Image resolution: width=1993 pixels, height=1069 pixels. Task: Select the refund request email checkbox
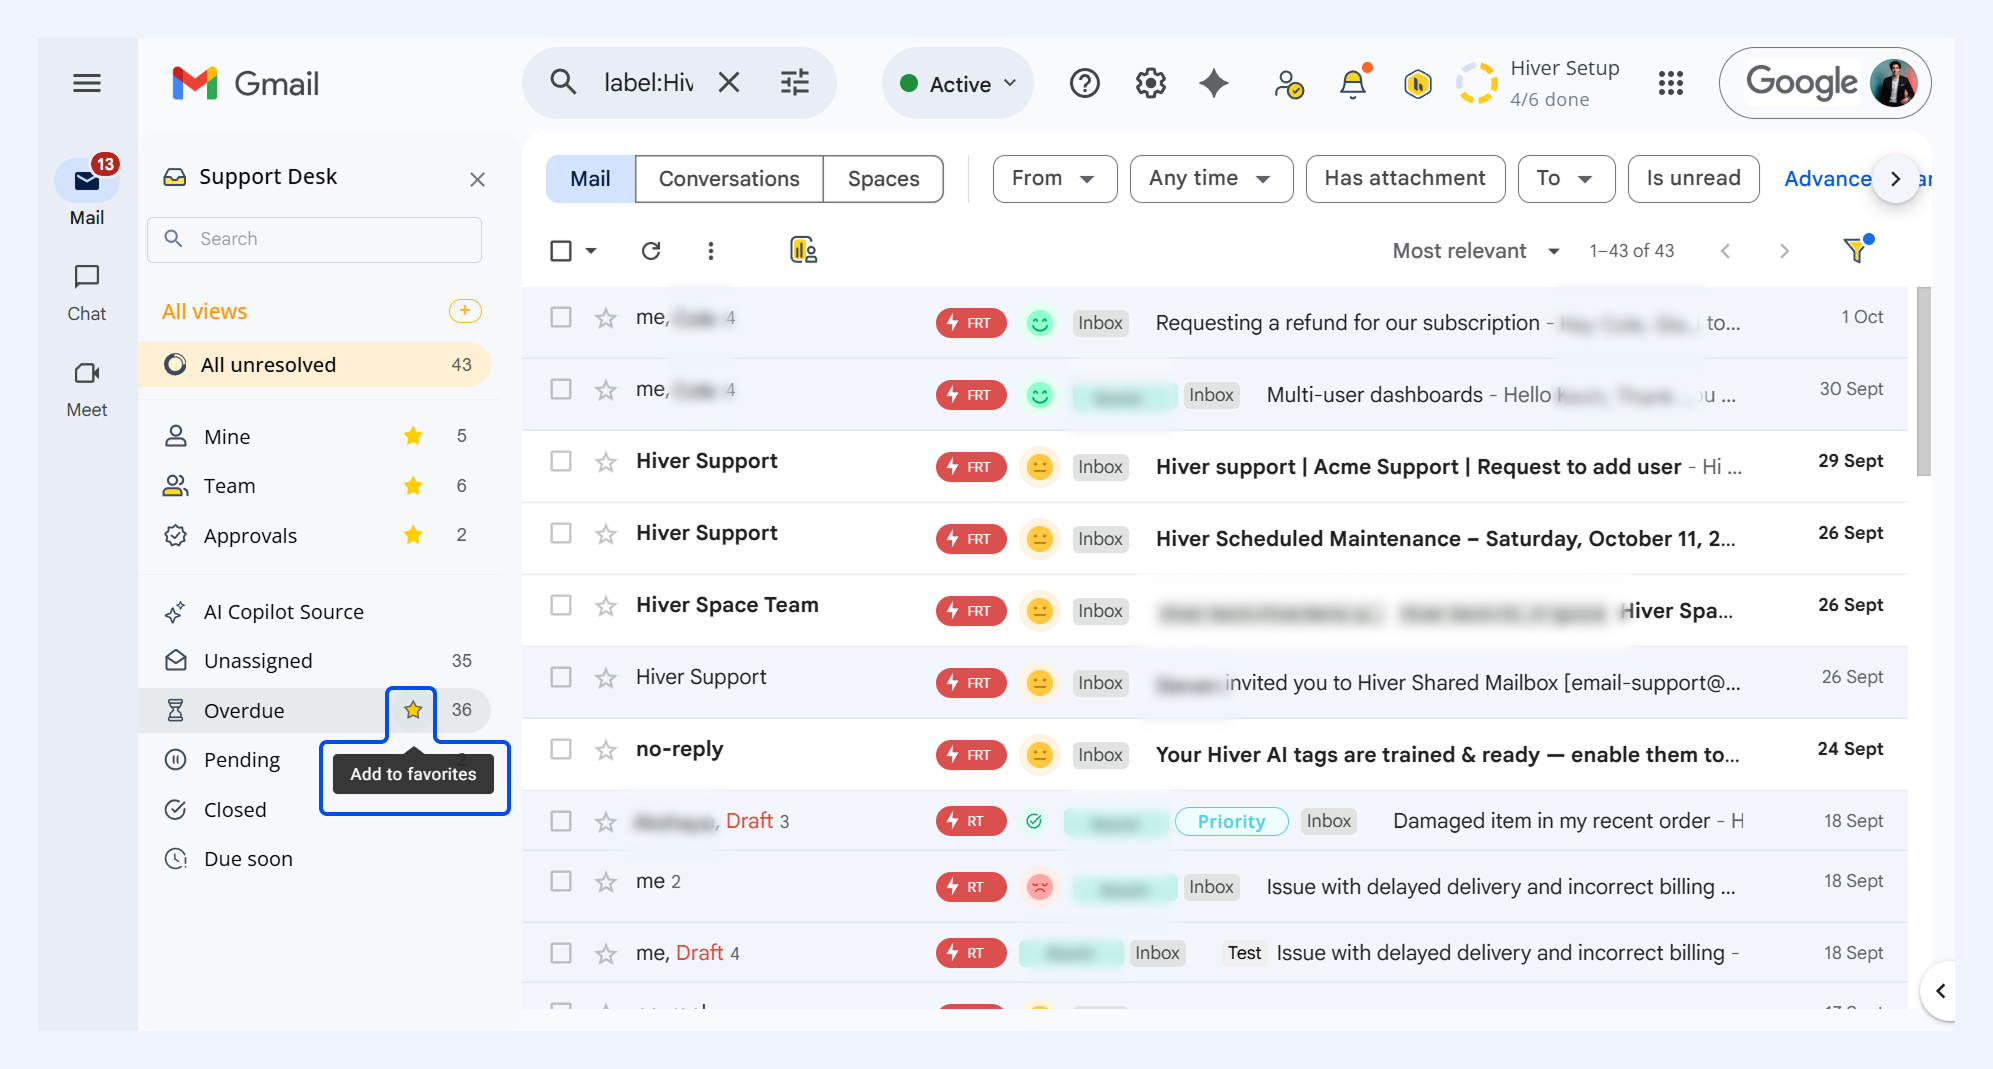click(x=561, y=317)
